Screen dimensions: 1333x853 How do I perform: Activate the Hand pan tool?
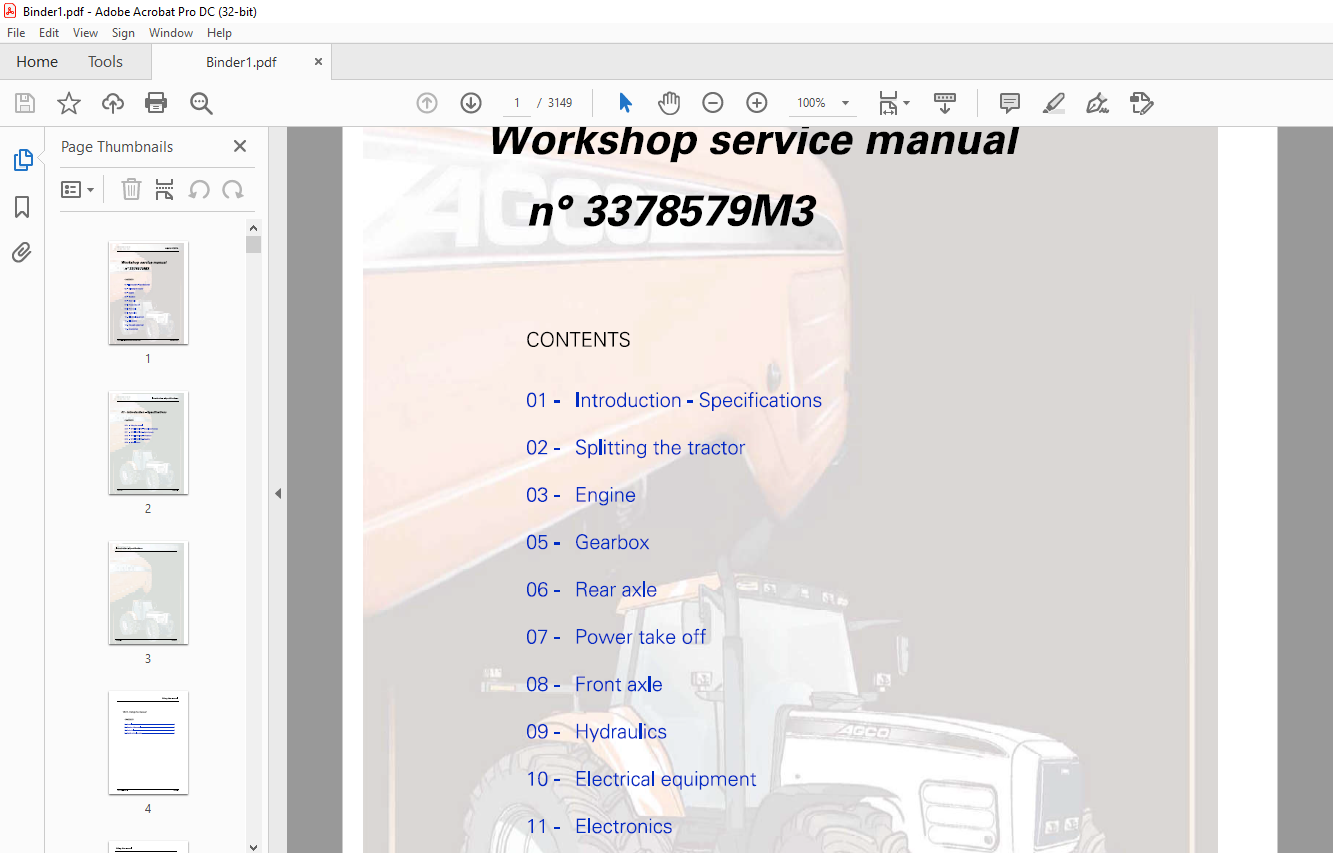pyautogui.click(x=669, y=103)
